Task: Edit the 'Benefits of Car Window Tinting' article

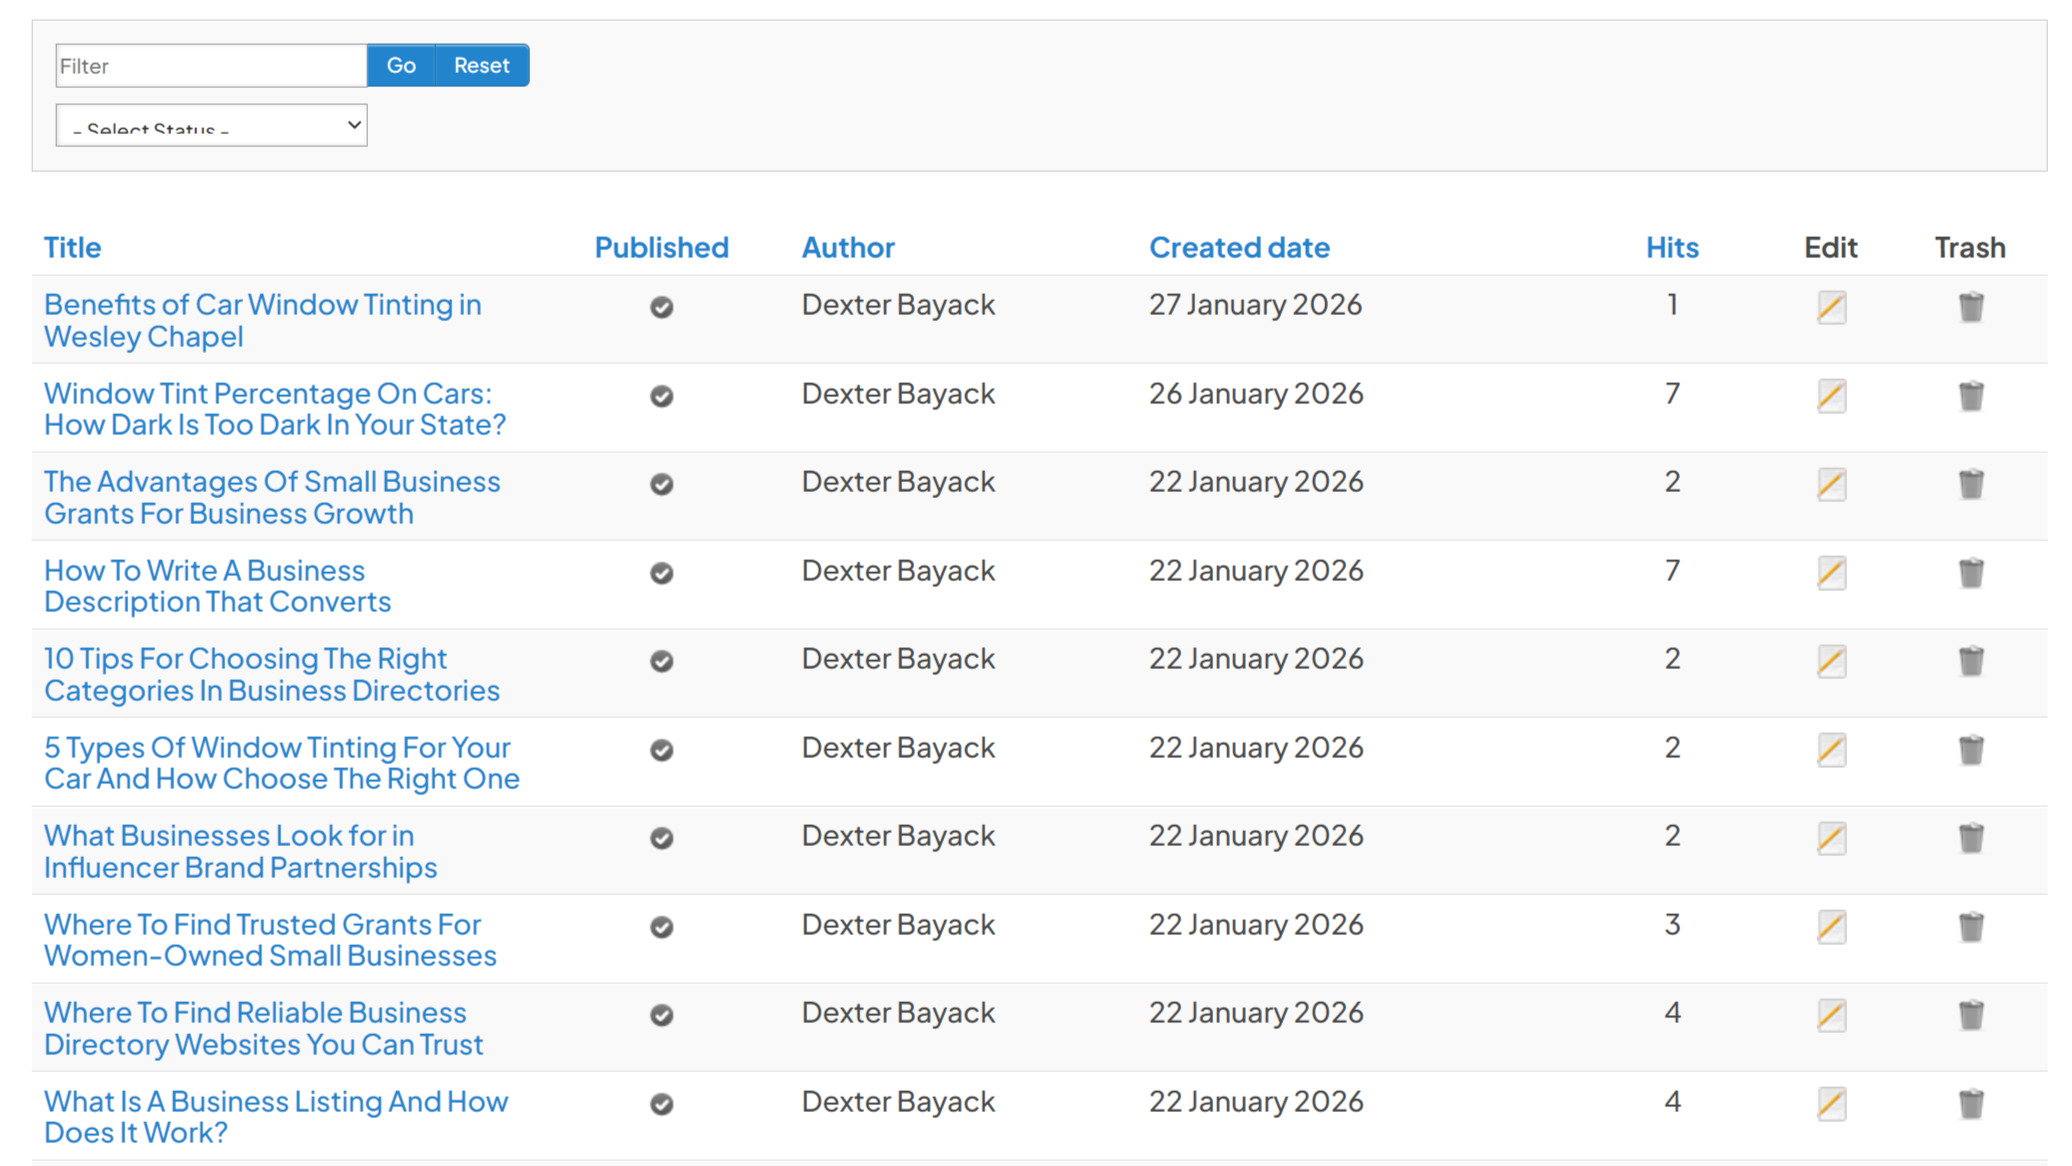Action: pyautogui.click(x=1831, y=307)
